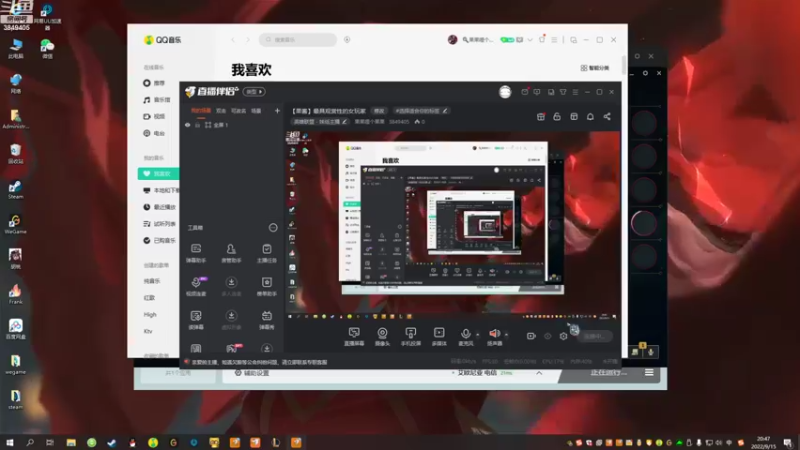Open 视频 in QQ音乐 sidebar

(x=154, y=116)
